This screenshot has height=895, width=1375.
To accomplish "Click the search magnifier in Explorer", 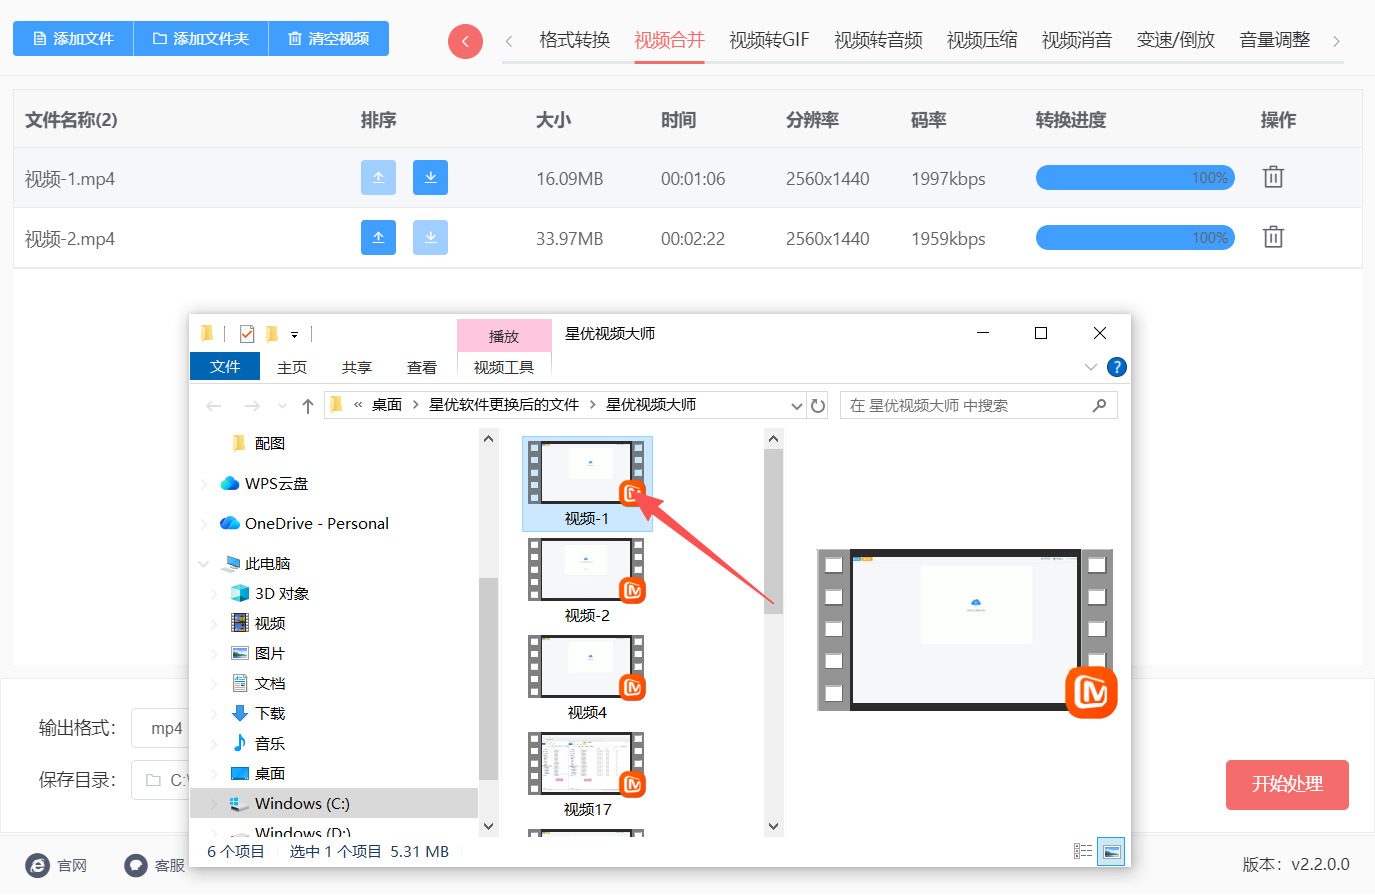I will tap(1099, 405).
